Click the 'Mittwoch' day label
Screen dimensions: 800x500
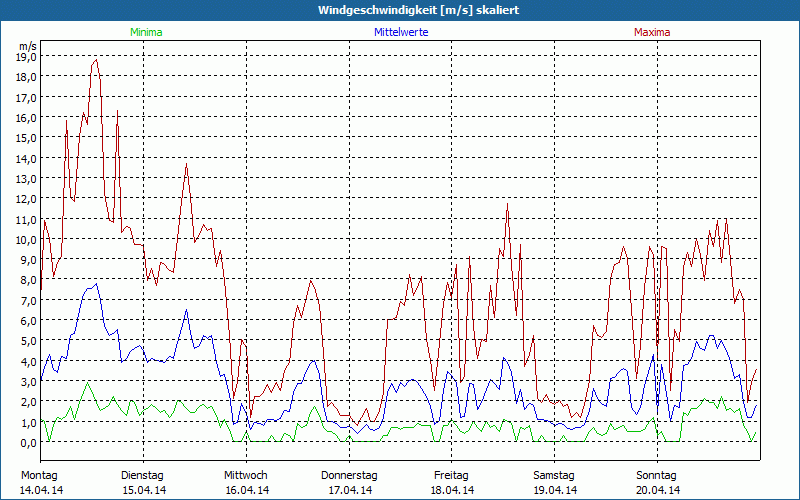(x=246, y=476)
